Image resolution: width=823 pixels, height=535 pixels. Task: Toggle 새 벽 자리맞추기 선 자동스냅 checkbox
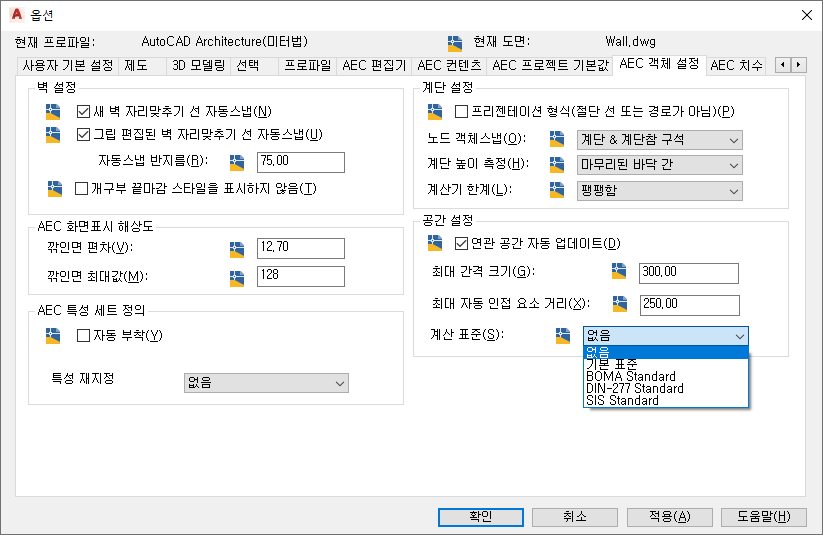click(x=83, y=111)
